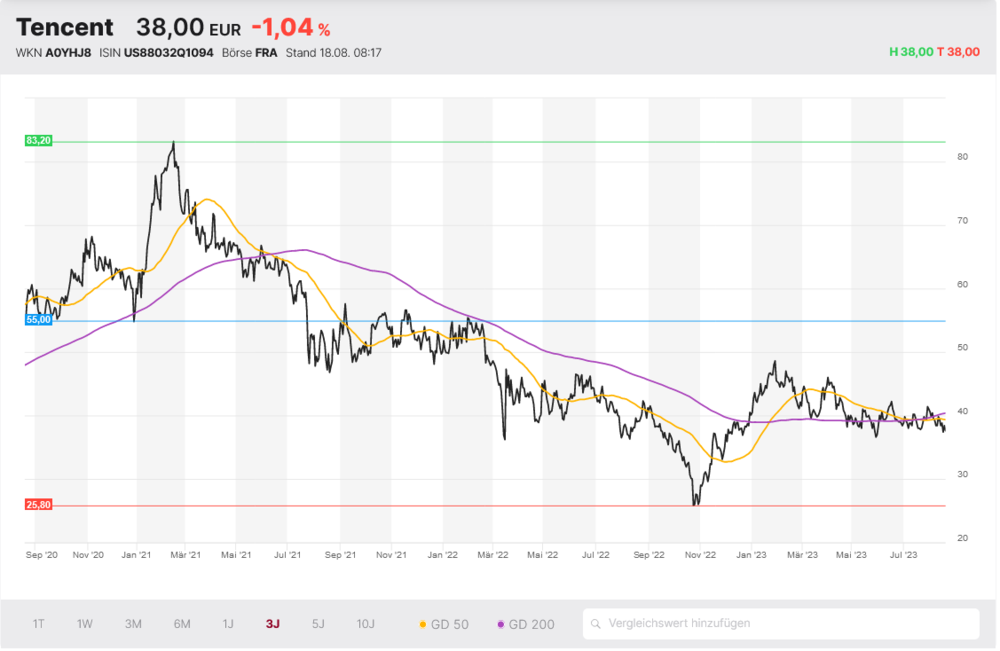Show the 1J one-year chart
This screenshot has width=1000, height=651.
228,625
